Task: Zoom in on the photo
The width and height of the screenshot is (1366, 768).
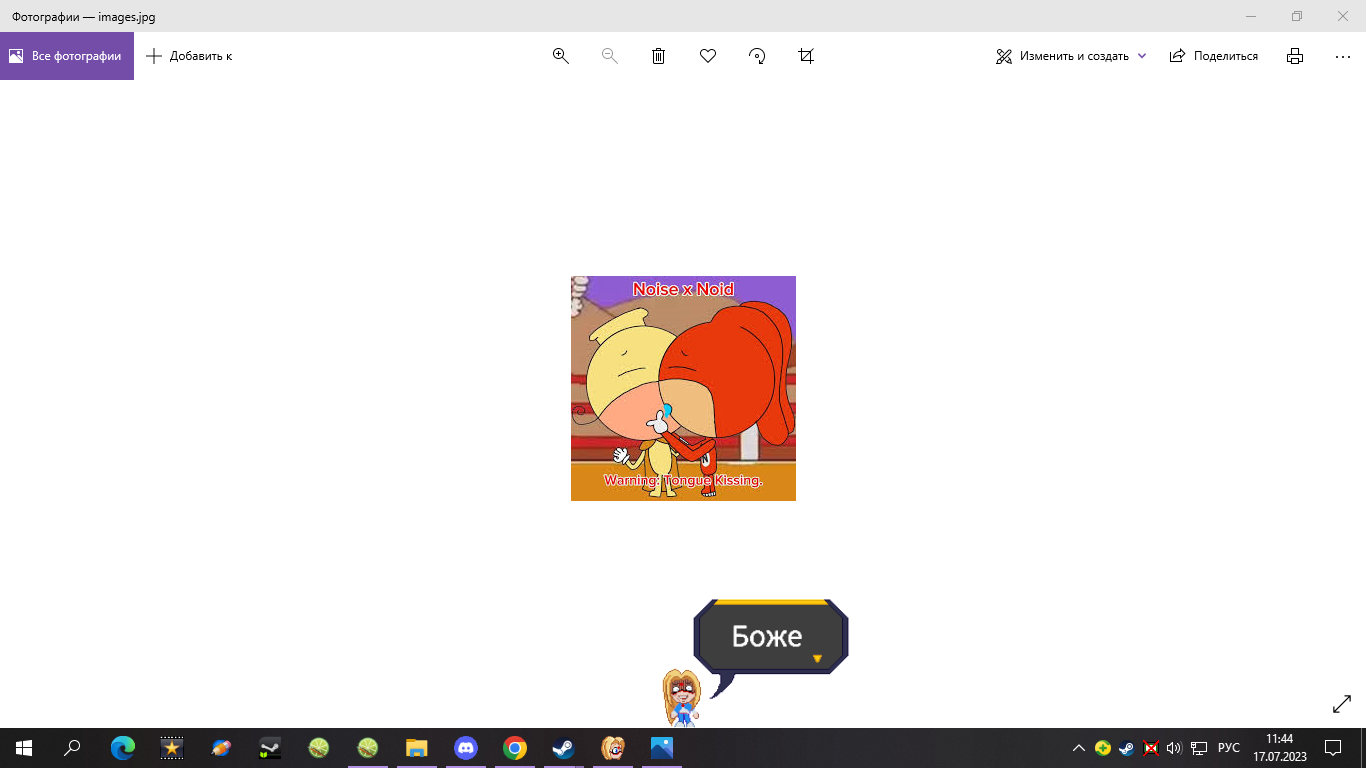Action: pyautogui.click(x=560, y=56)
